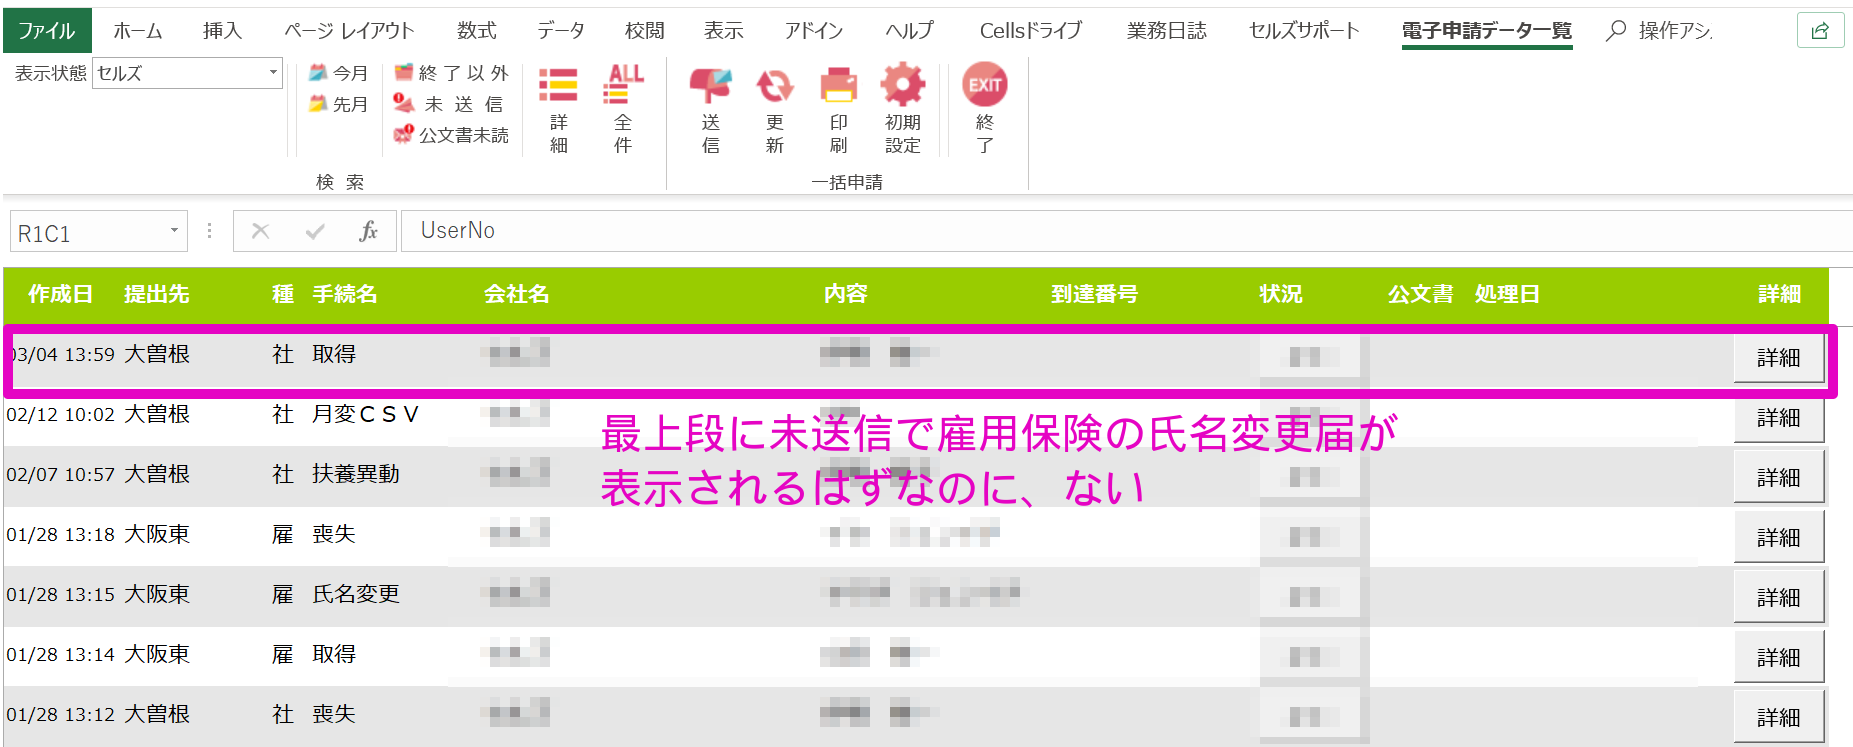Click 詳細 button for 01/28 13:12 row
This screenshot has width=1853, height=747.
(1779, 718)
